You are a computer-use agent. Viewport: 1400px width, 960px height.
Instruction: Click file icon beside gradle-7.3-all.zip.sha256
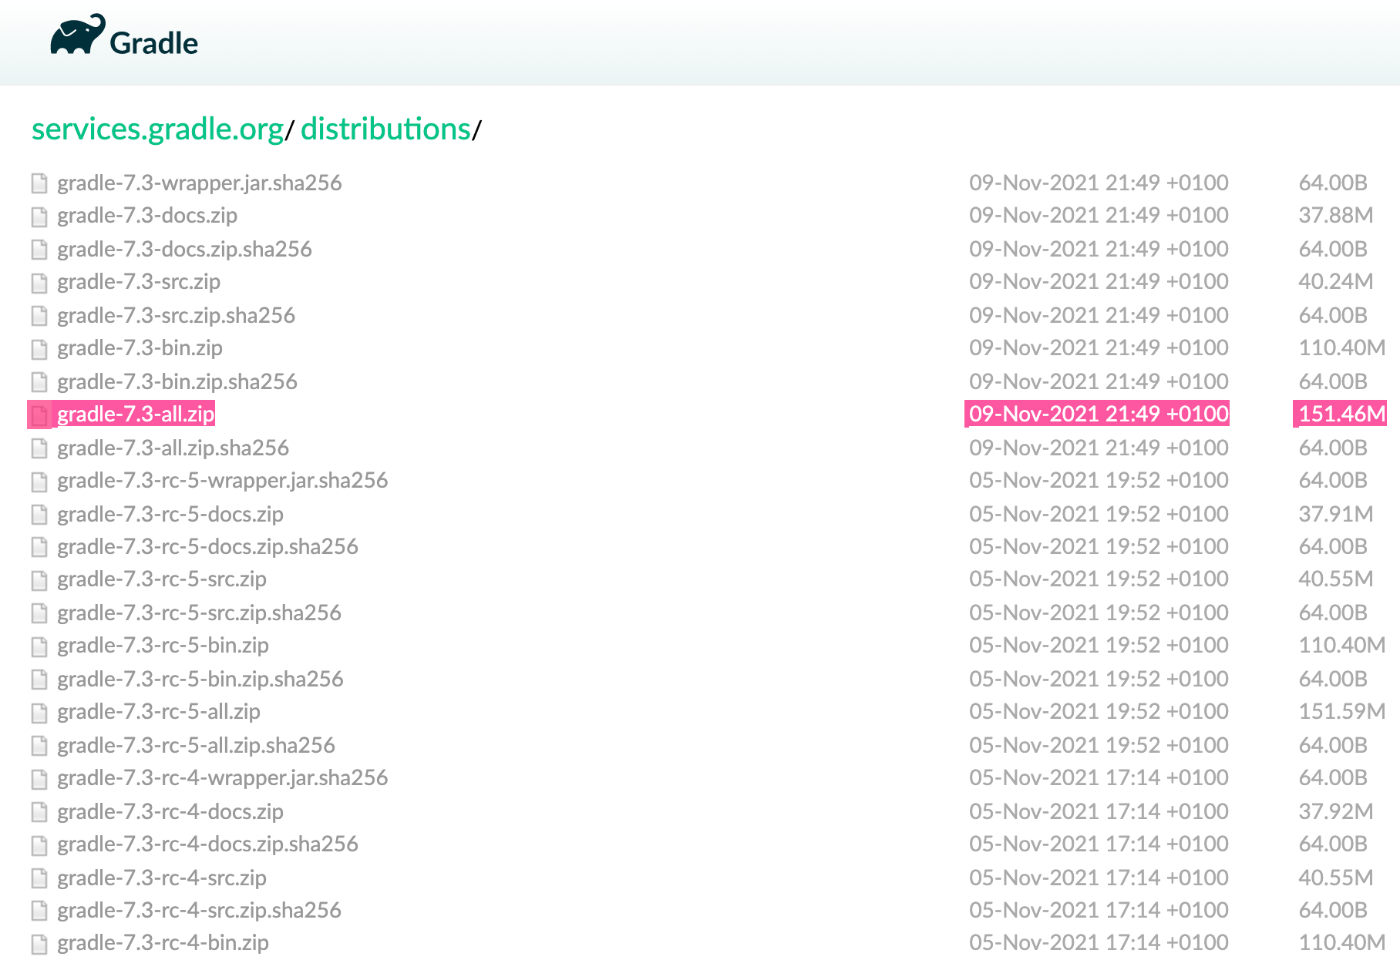point(39,448)
